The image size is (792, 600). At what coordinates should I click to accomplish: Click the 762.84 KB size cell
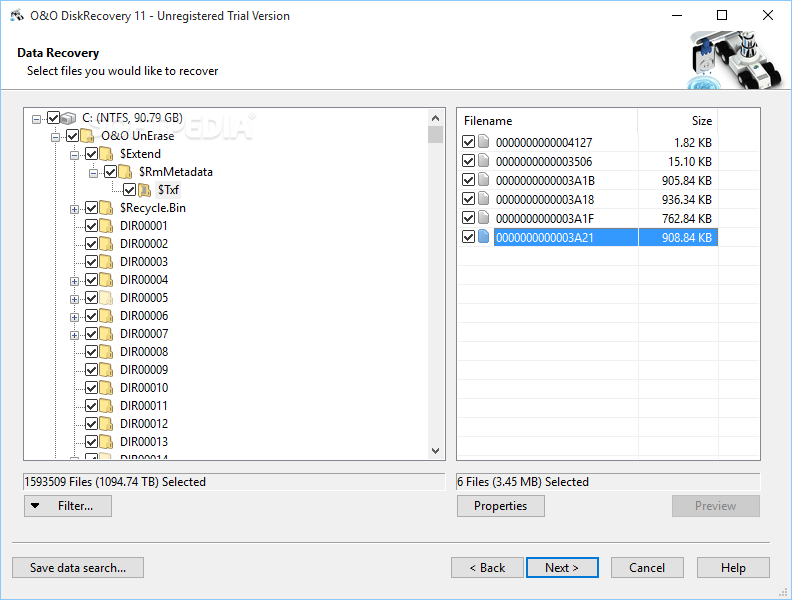point(678,219)
